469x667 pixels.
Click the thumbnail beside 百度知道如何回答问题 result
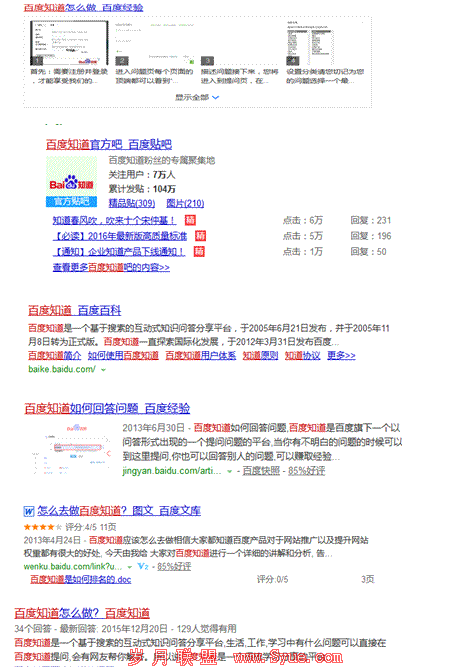(70, 449)
